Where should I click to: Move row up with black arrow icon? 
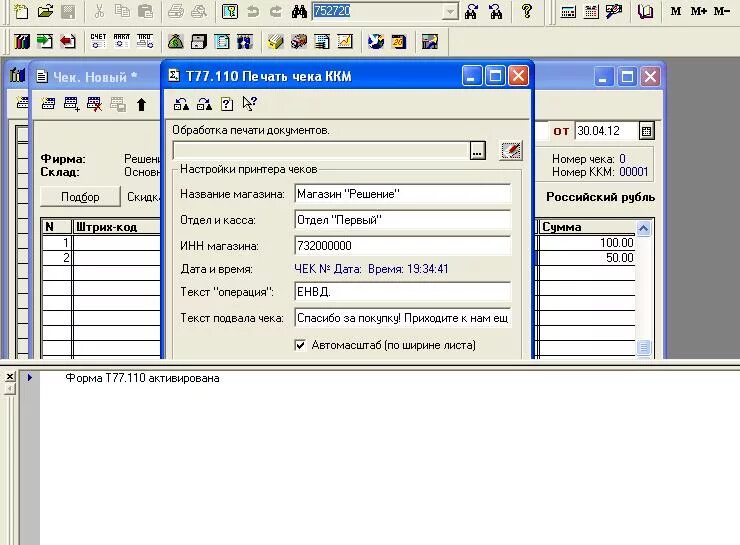141,104
